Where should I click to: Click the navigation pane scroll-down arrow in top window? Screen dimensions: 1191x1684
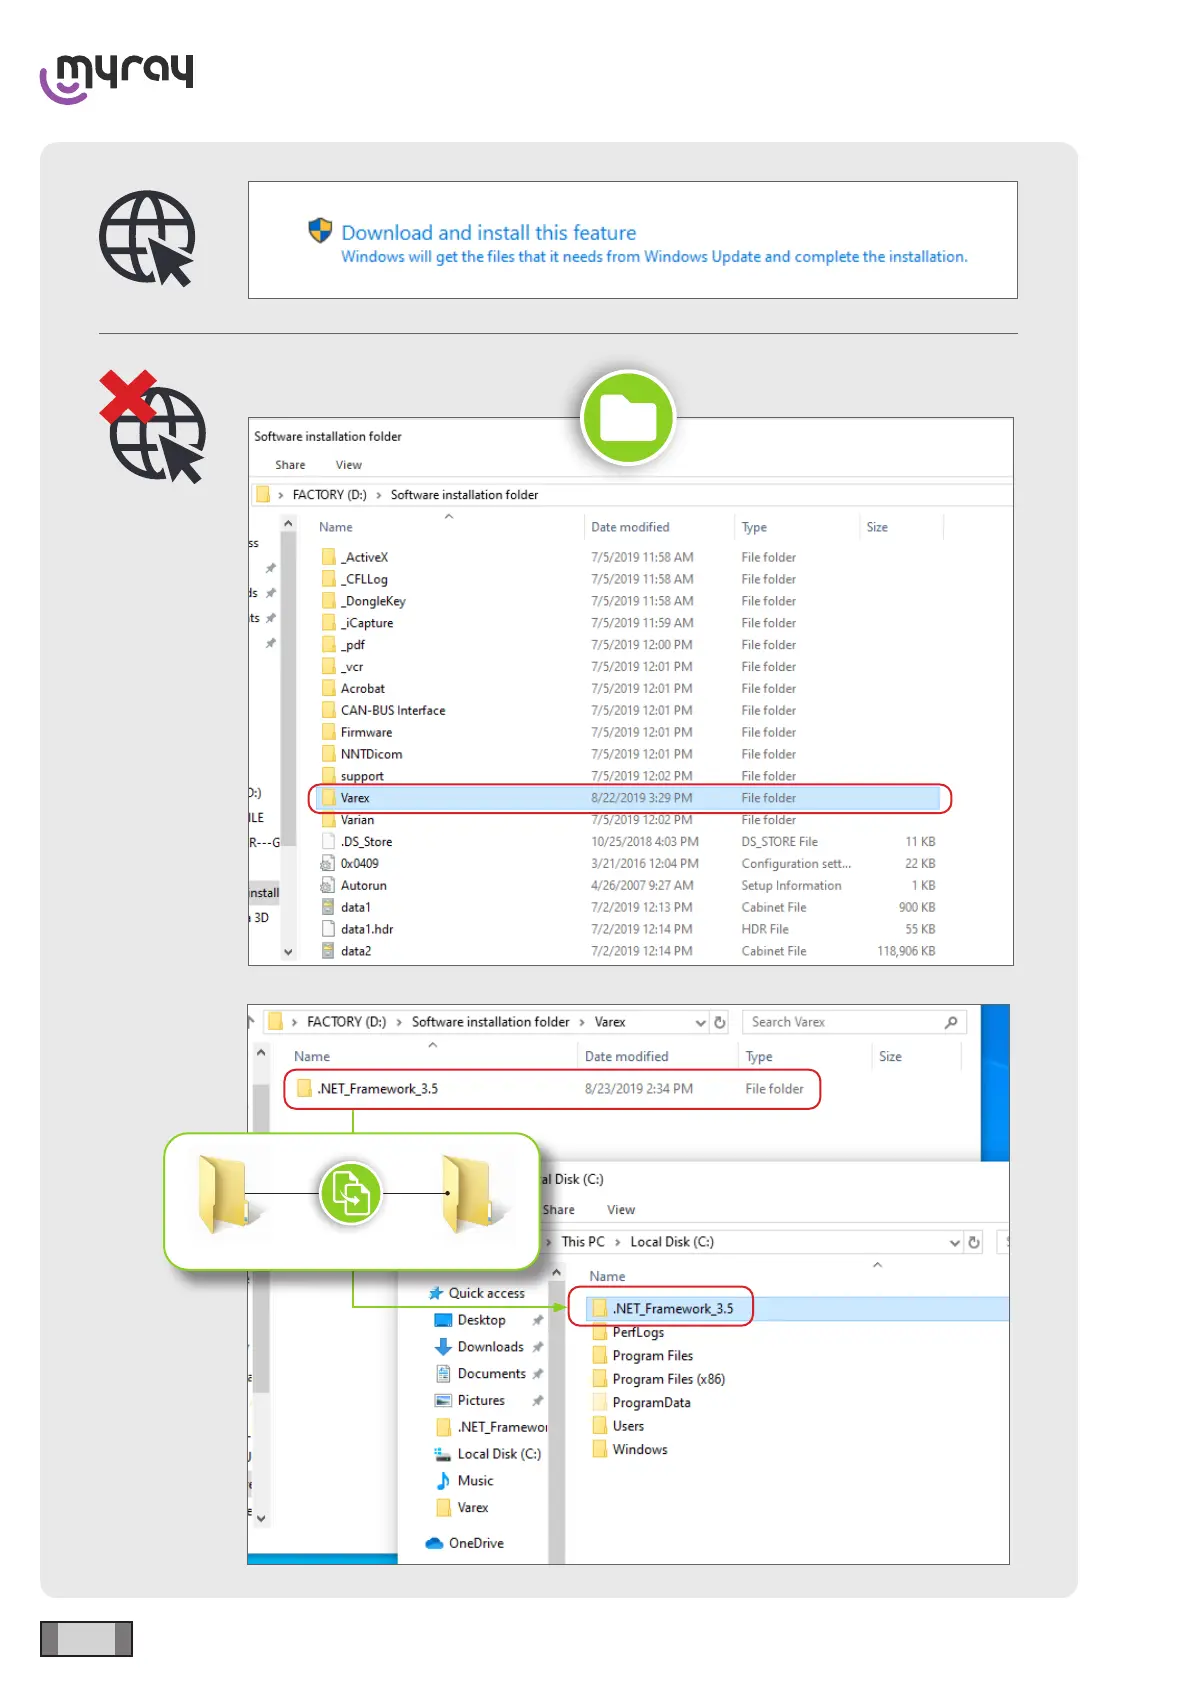pyautogui.click(x=288, y=952)
